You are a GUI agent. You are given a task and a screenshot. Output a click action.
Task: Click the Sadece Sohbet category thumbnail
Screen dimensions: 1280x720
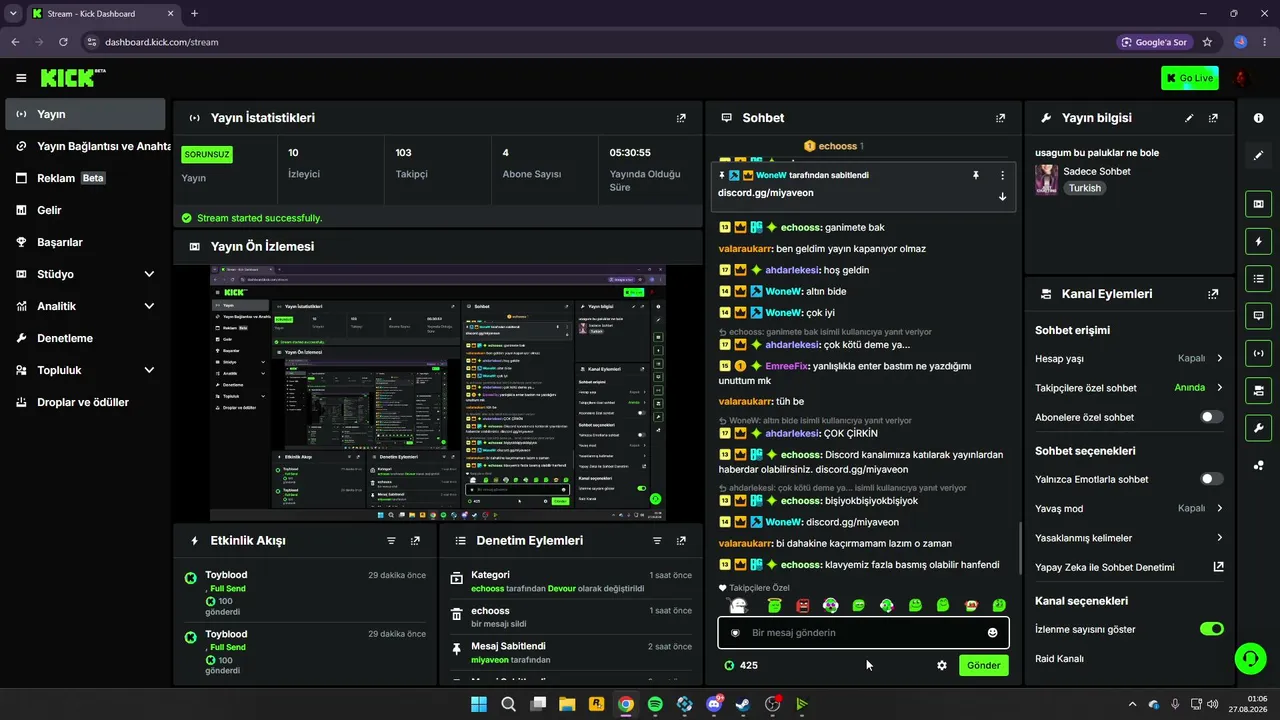pyautogui.click(x=1046, y=179)
